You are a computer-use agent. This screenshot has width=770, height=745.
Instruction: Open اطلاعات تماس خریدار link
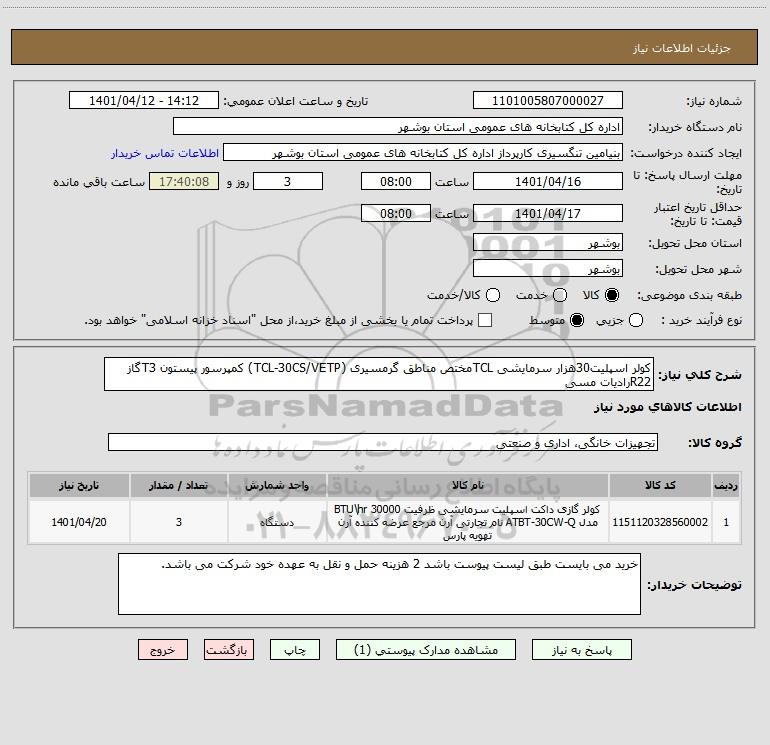165,153
